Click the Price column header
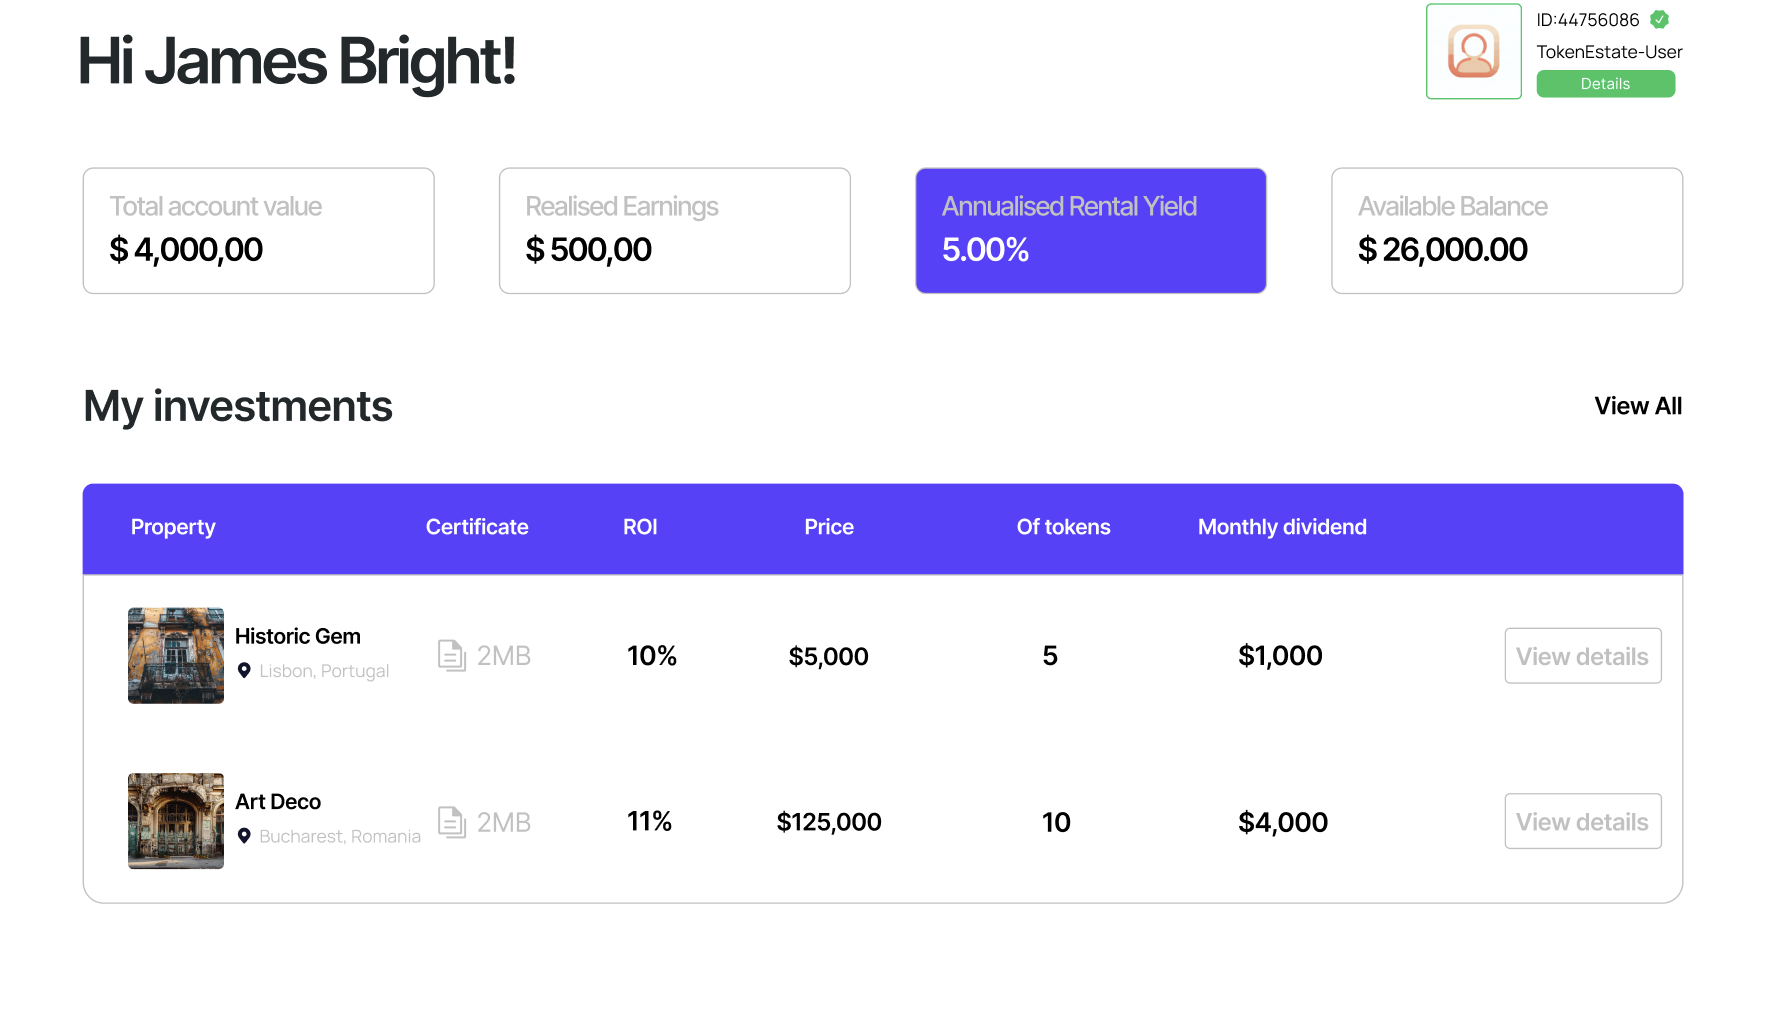 pos(829,527)
